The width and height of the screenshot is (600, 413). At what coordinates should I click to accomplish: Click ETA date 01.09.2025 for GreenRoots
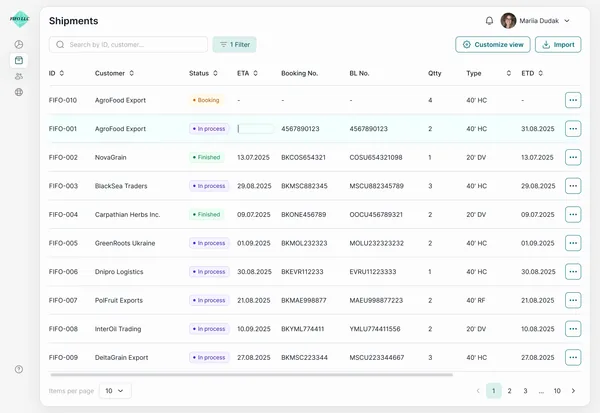coord(254,243)
